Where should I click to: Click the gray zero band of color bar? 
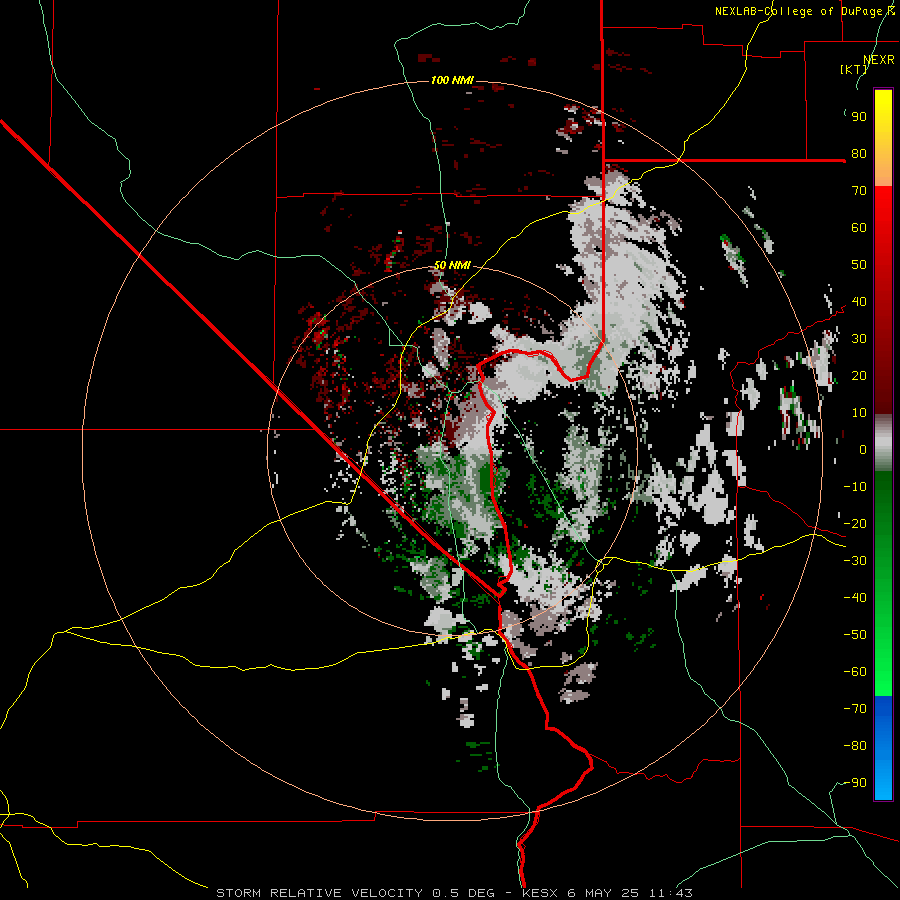coord(883,443)
